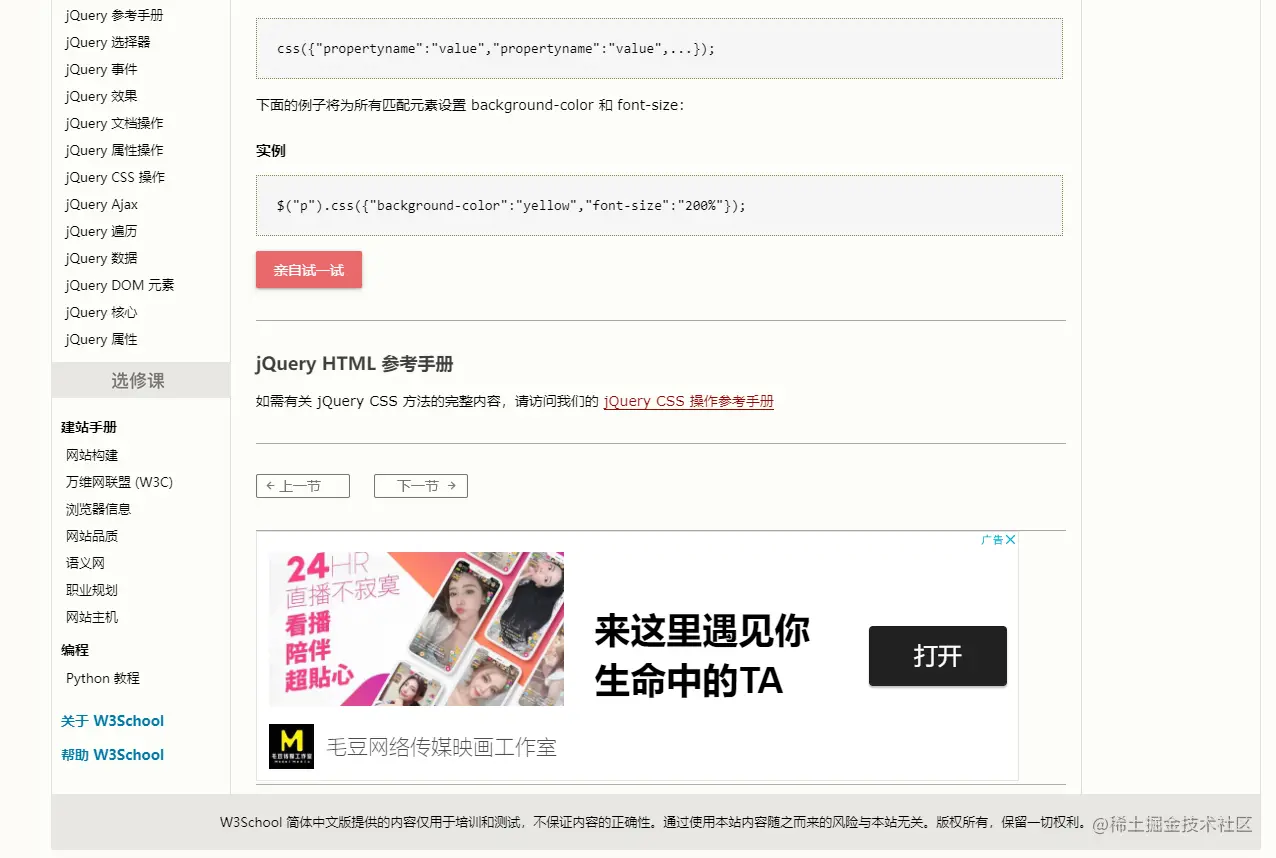
Task: Go to previous section 上一节
Action: click(x=303, y=486)
